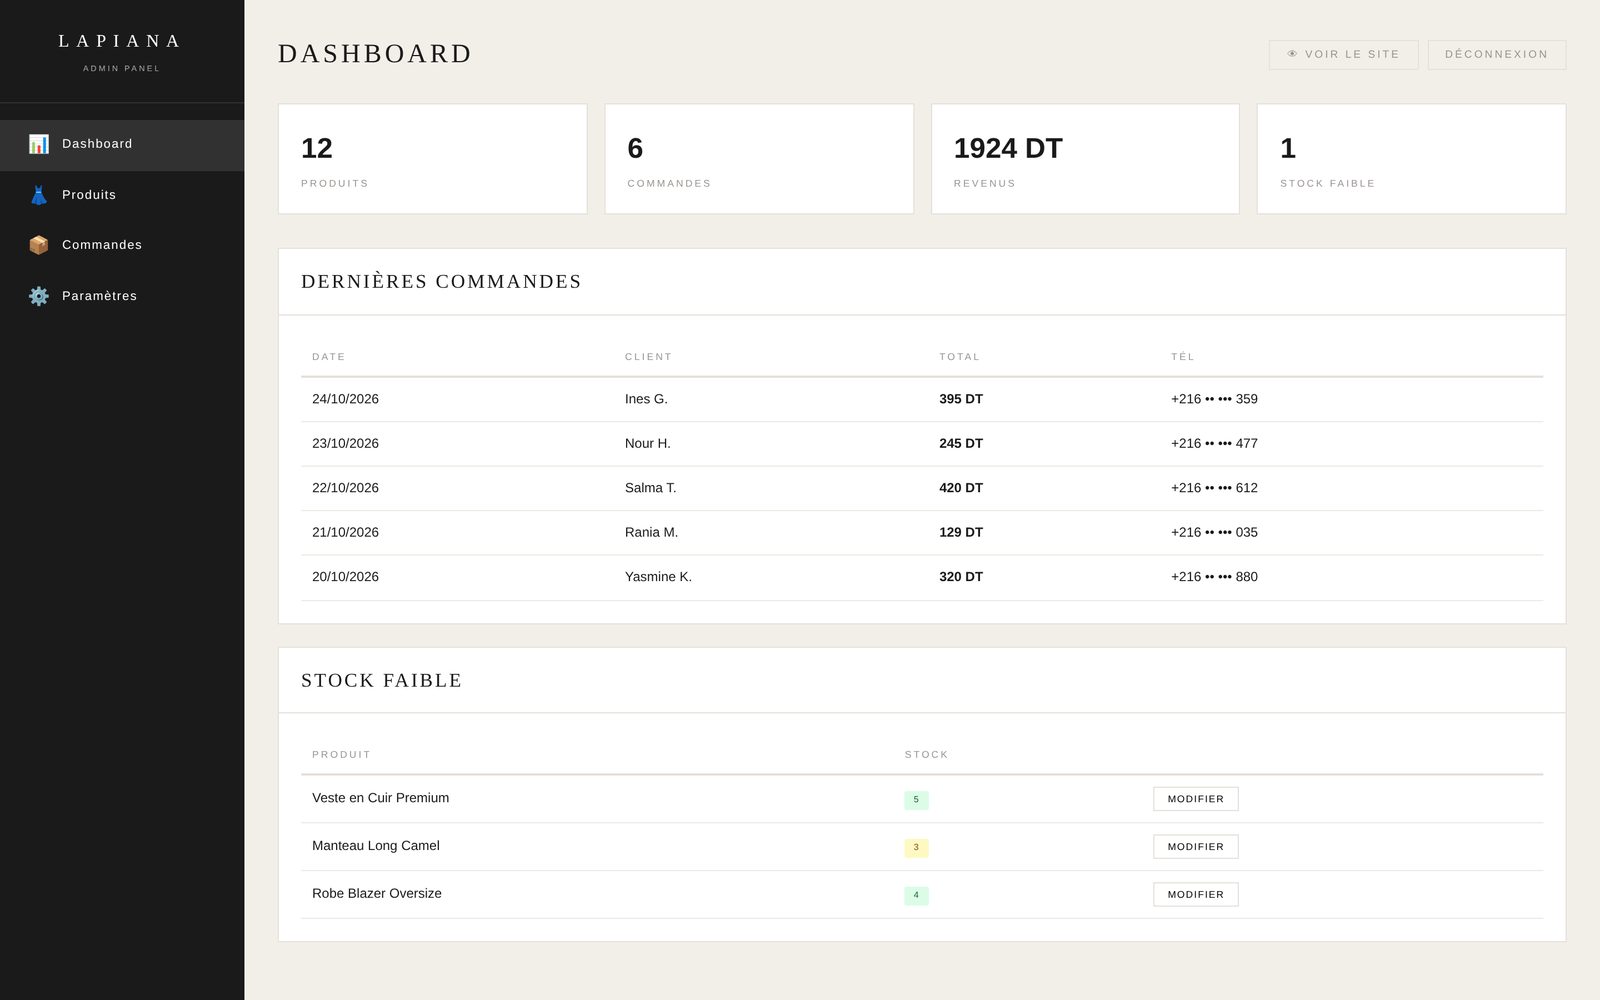
Task: Click the 395 DT order total
Action: (x=961, y=399)
